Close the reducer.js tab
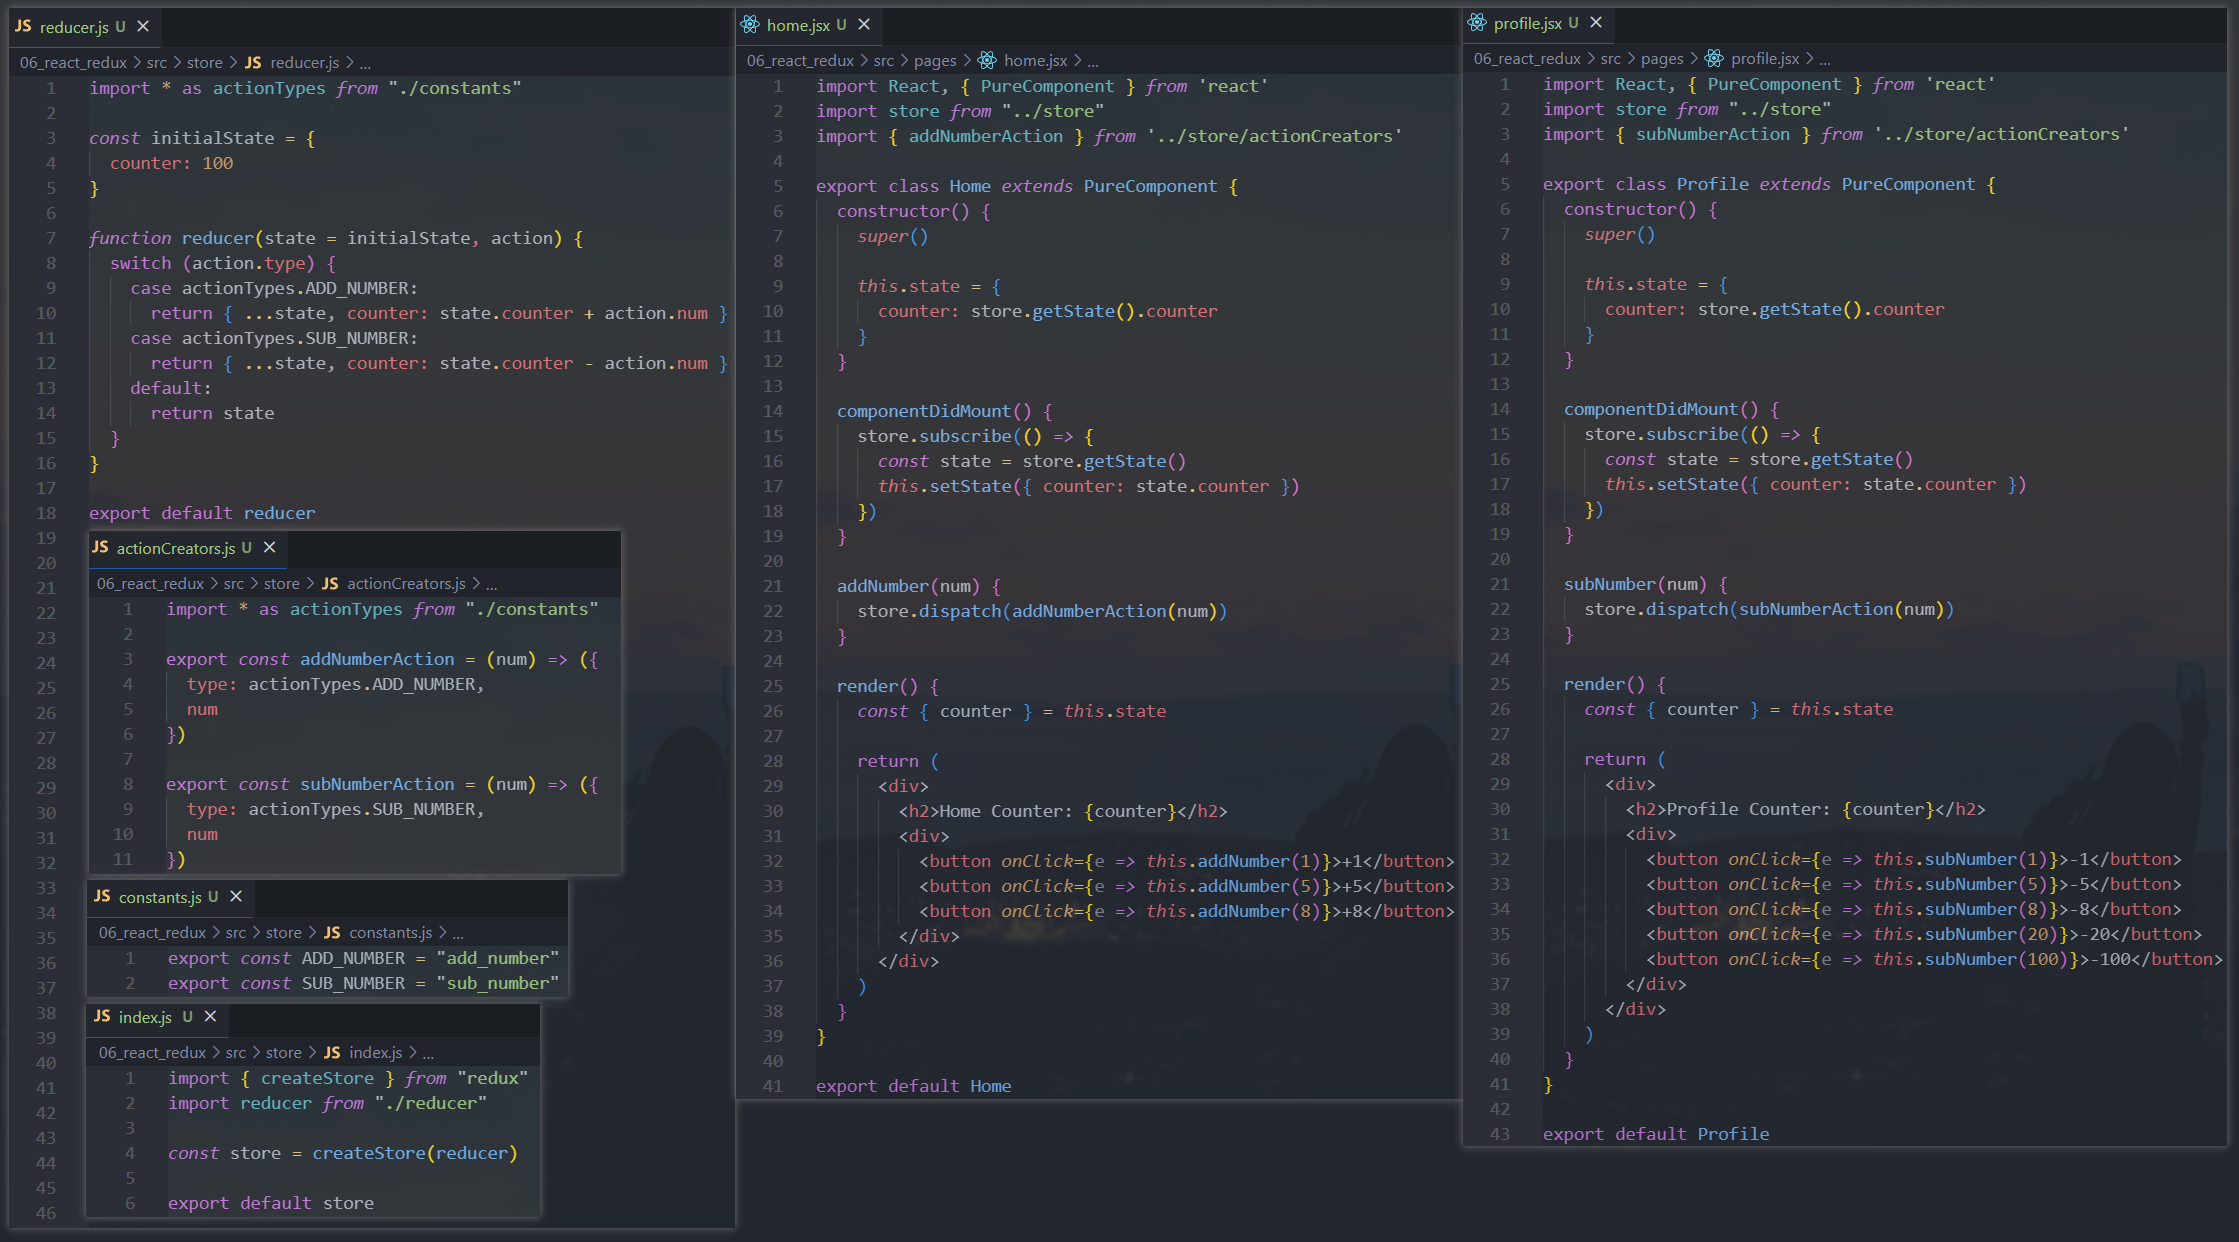2239x1242 pixels. [143, 26]
